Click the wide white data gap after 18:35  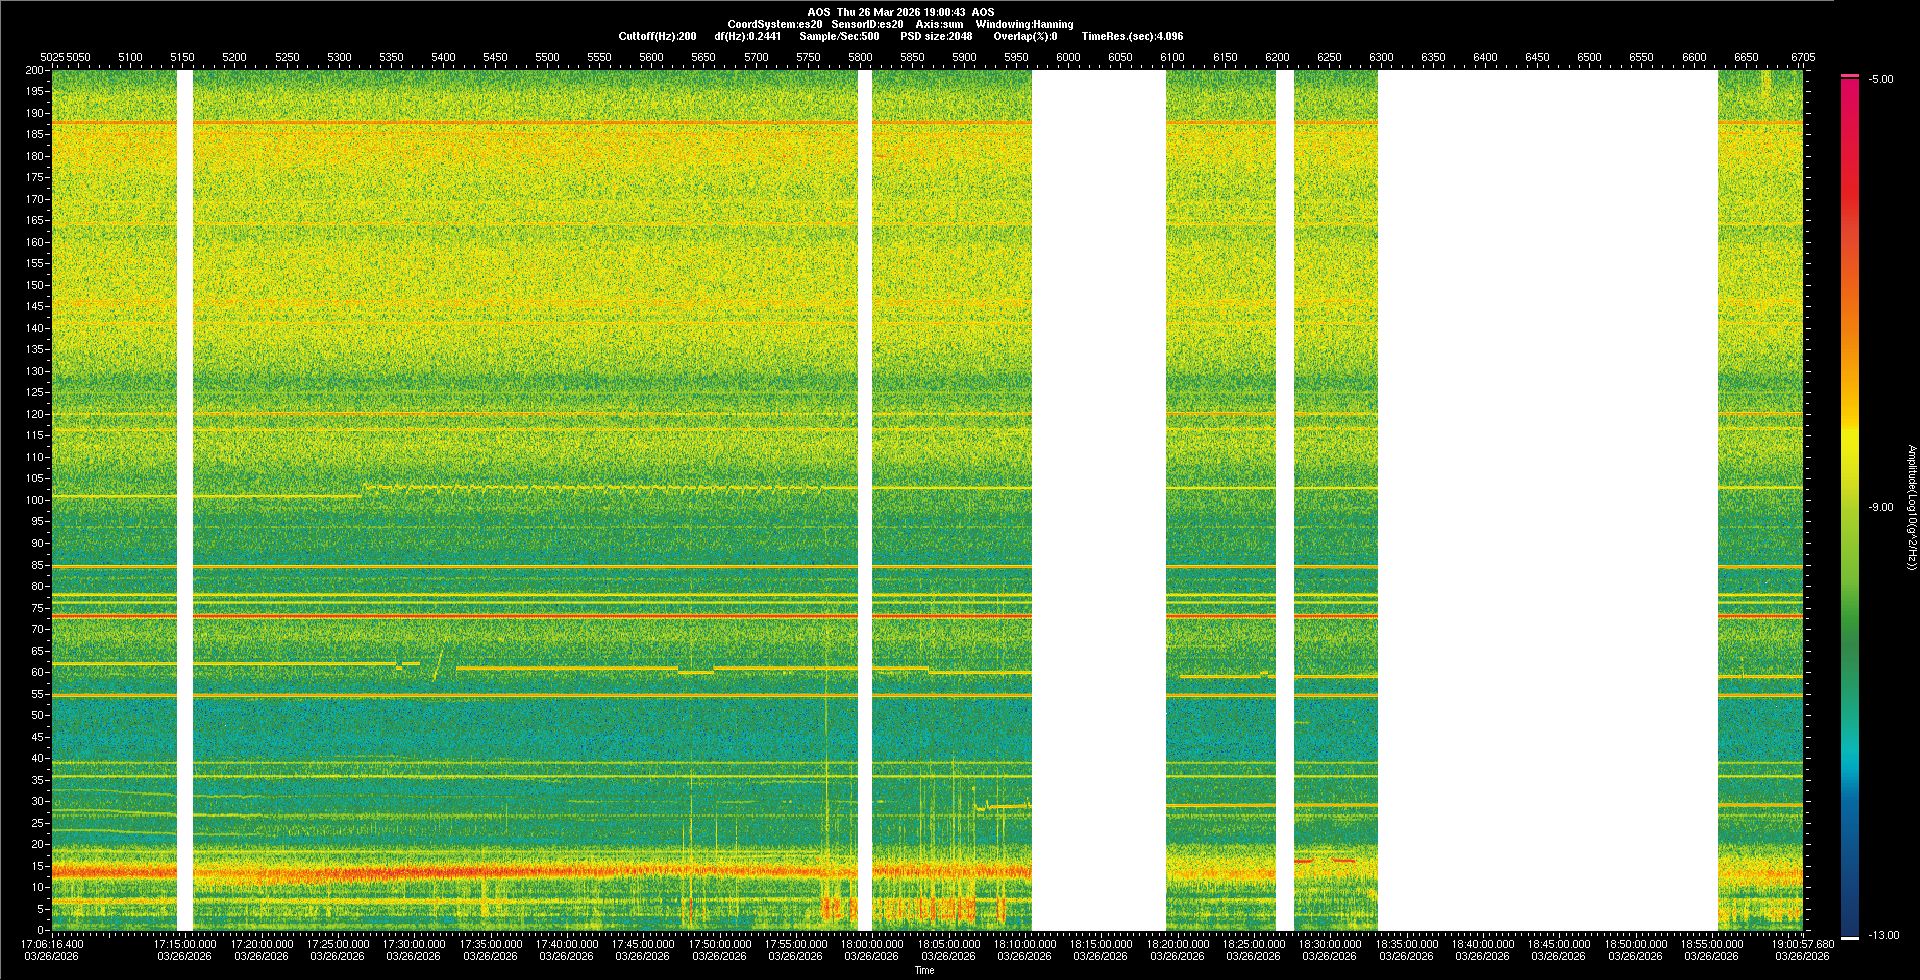(x=1547, y=500)
